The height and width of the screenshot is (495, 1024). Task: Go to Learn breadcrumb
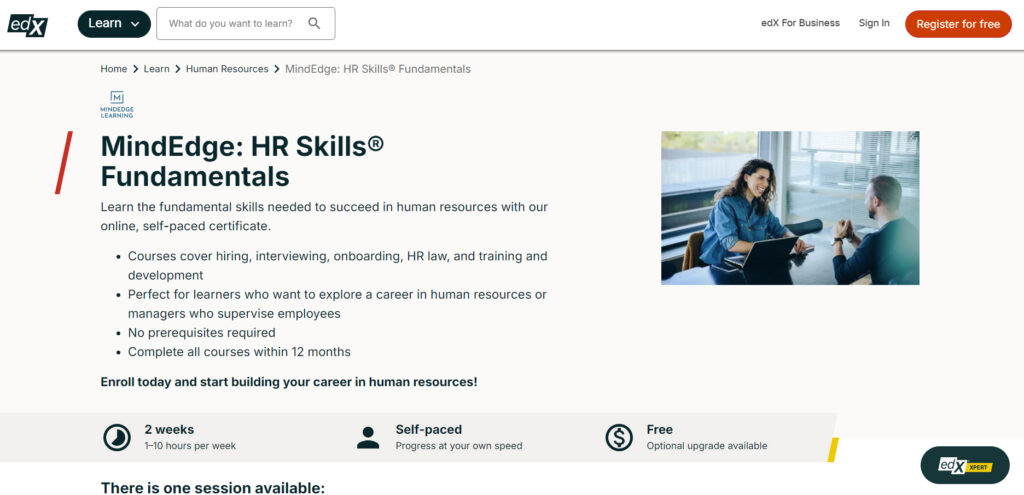(157, 69)
